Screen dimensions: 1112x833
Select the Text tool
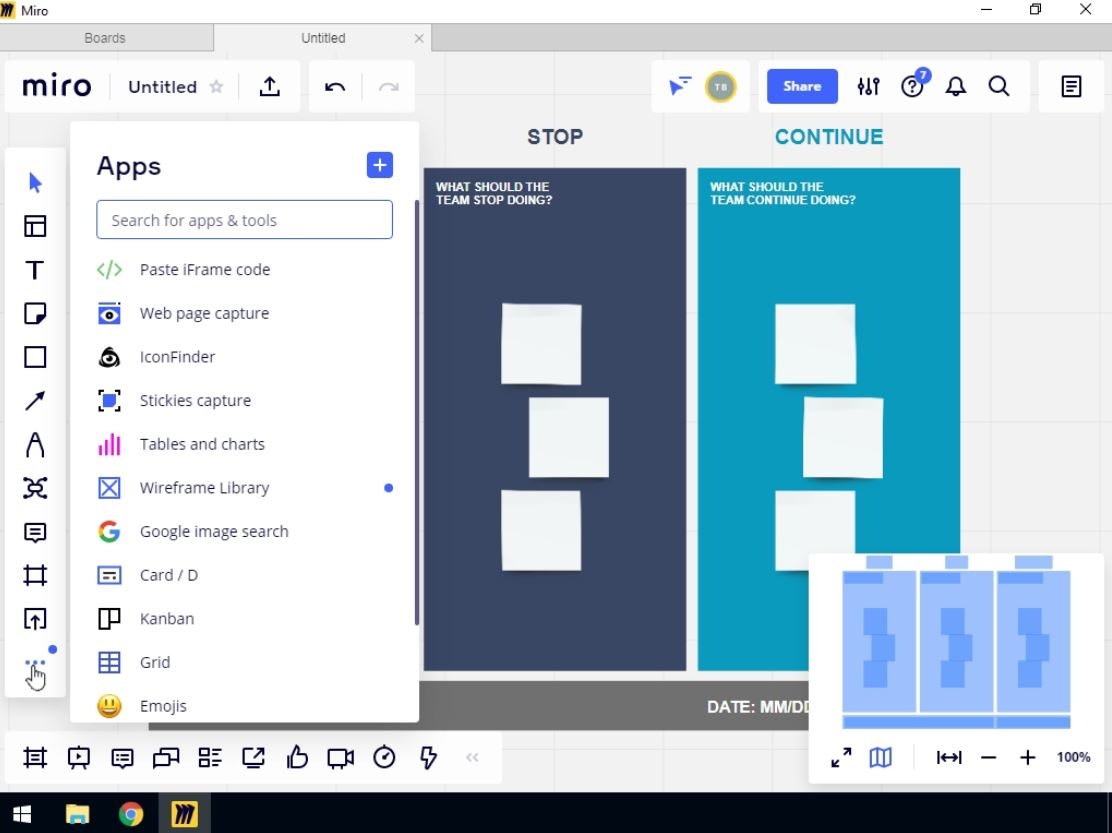pos(35,270)
